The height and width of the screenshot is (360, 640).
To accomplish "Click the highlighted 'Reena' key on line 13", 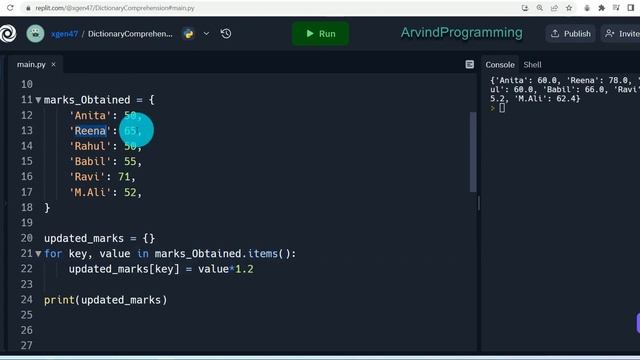I will [90, 131].
